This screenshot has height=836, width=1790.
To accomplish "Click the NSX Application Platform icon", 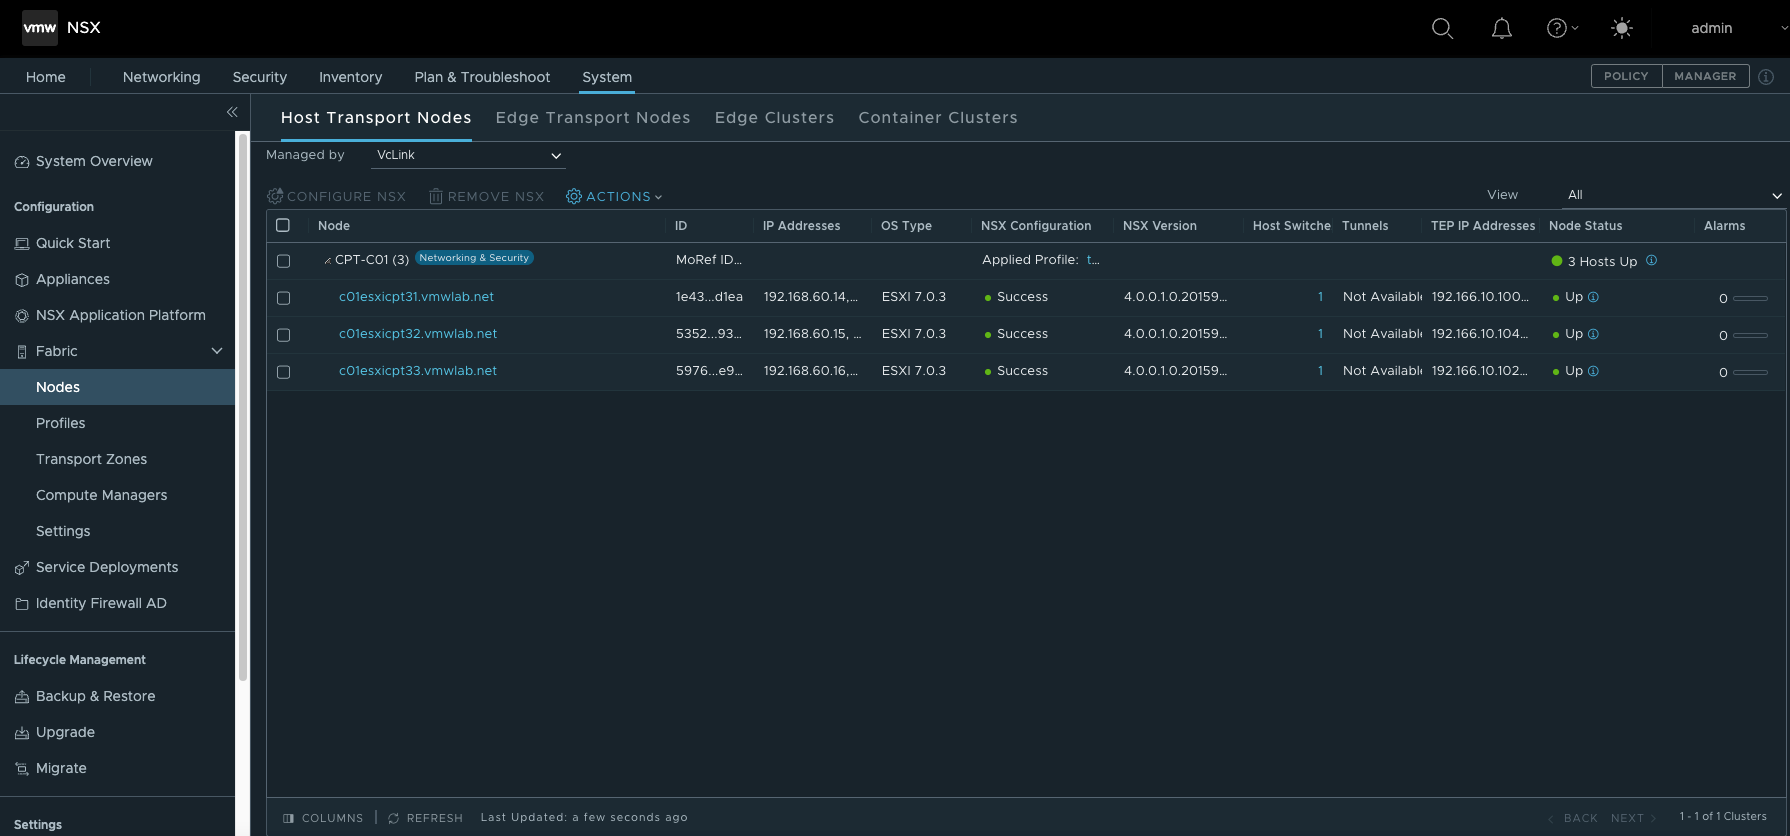I will pyautogui.click(x=22, y=316).
